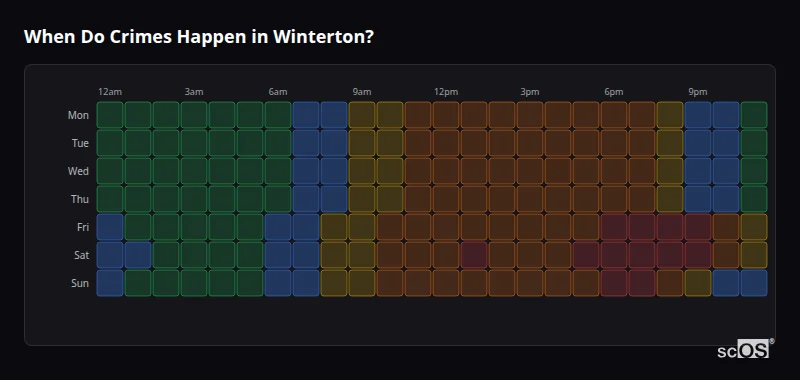This screenshot has width=800, height=380.
Task: Click the 'Tue' row label
Action: 80,143
